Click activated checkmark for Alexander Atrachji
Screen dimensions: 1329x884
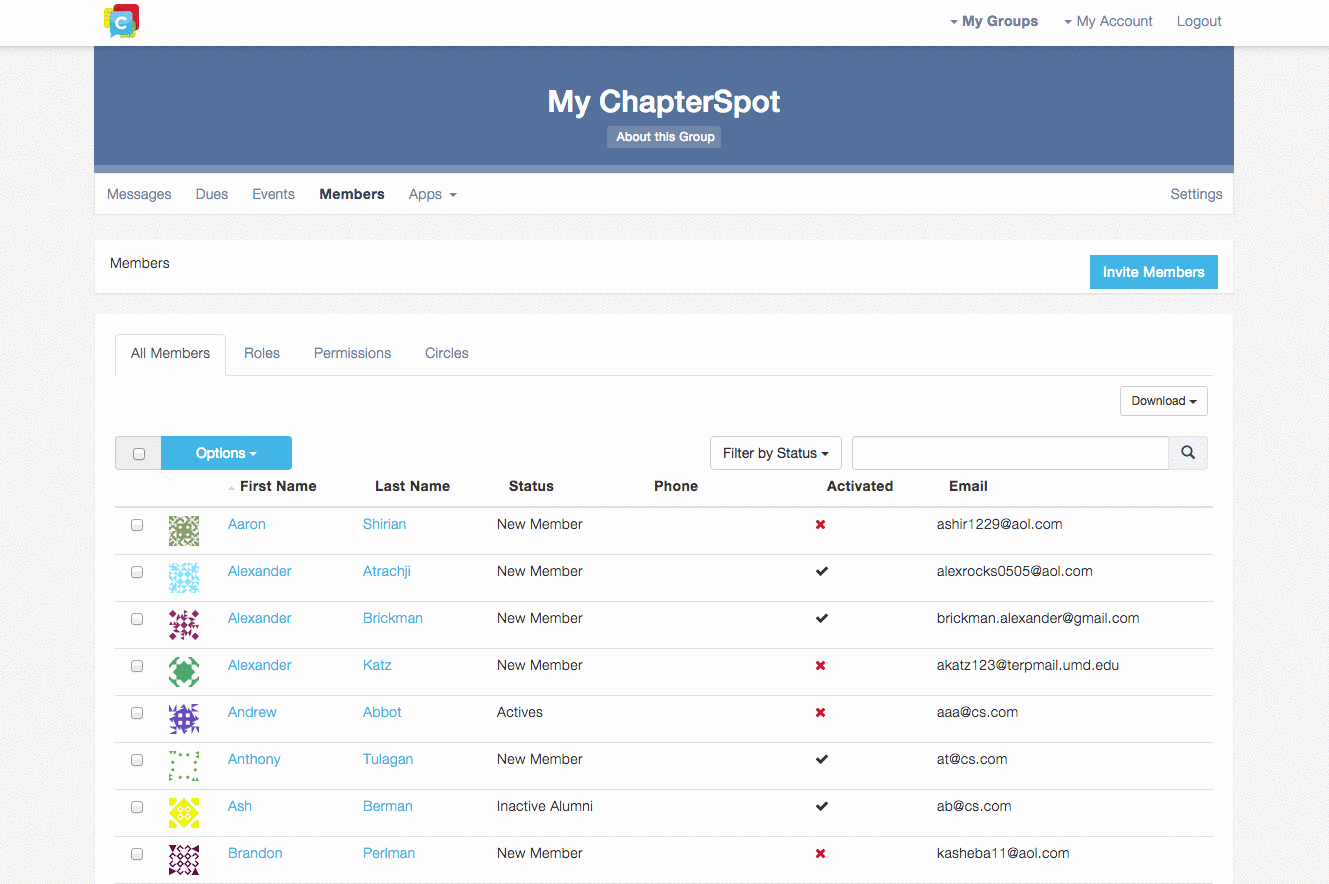click(x=822, y=572)
